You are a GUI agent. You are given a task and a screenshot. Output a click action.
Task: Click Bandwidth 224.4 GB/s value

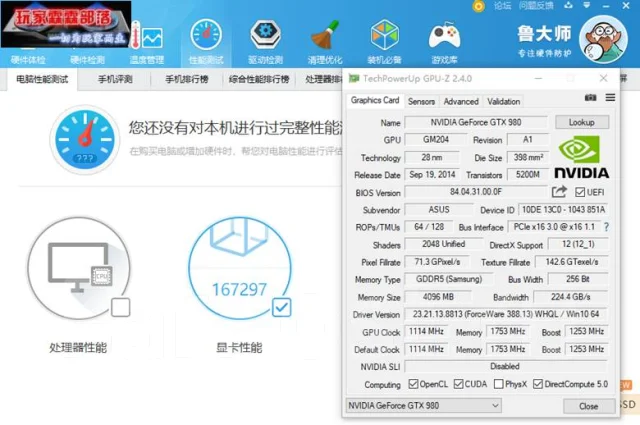[x=571, y=297]
